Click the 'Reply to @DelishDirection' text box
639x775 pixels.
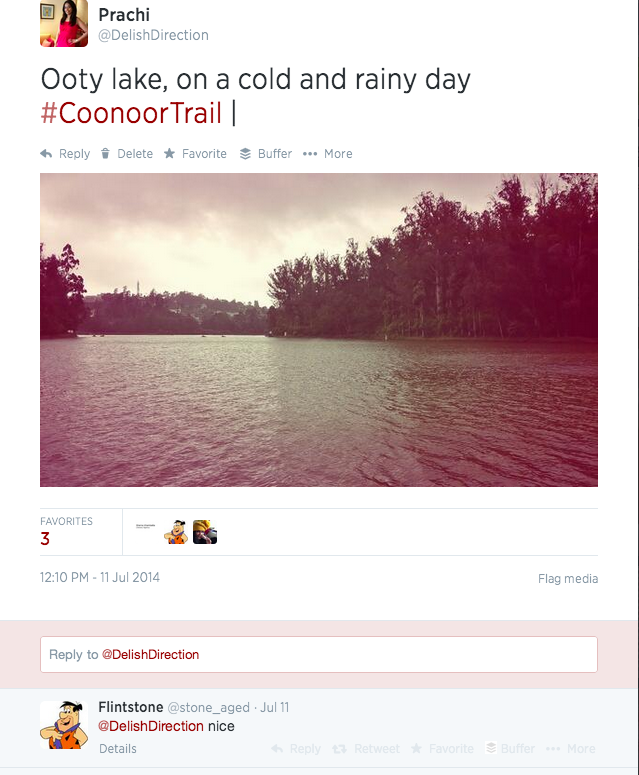point(319,655)
